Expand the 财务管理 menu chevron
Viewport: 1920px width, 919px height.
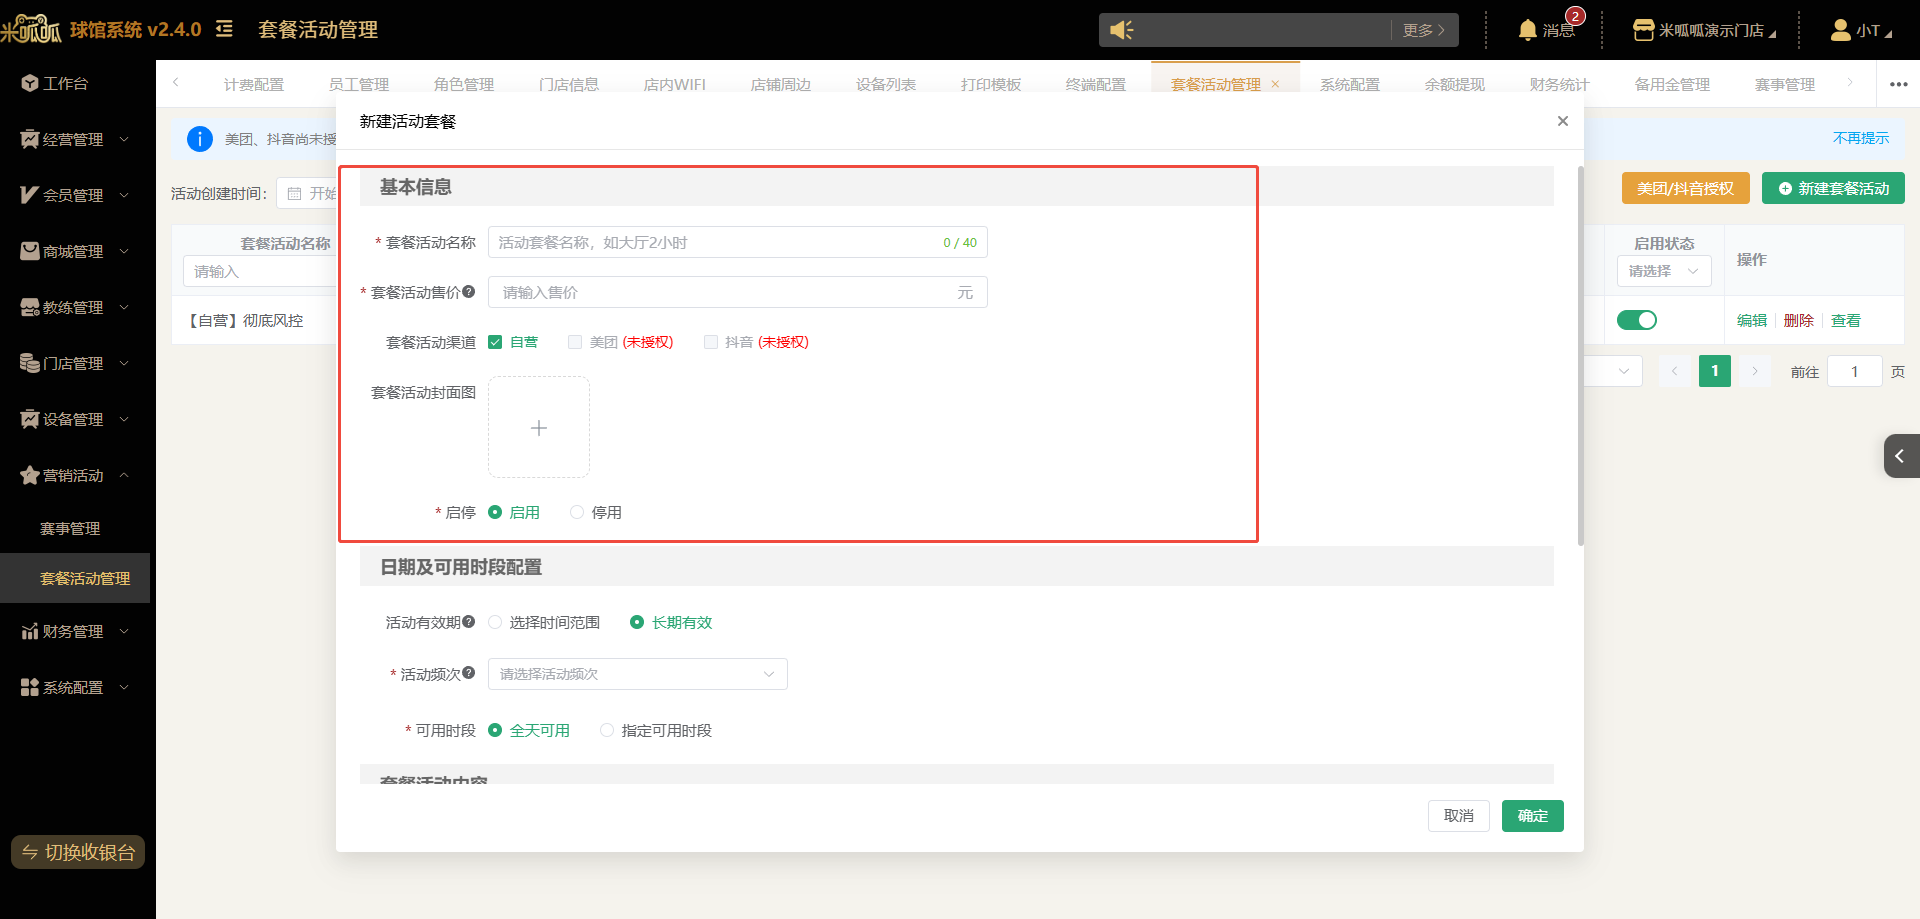[x=124, y=631]
